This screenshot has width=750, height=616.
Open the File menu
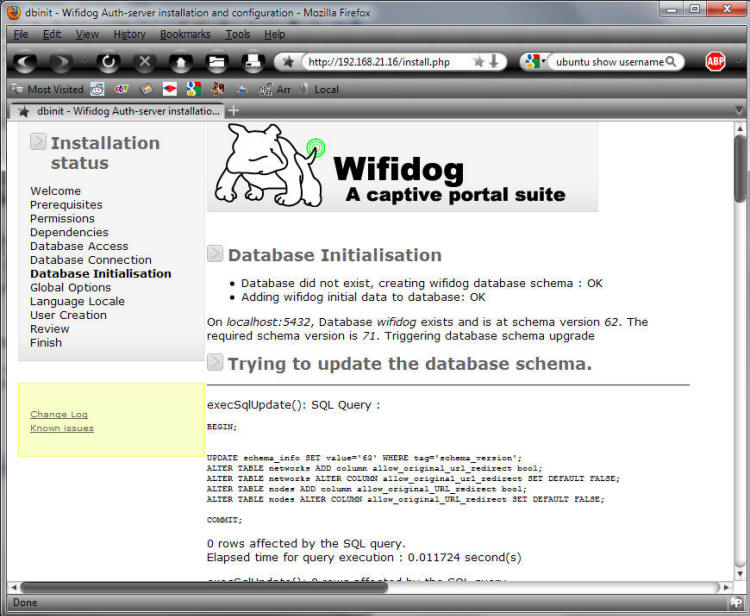21,34
